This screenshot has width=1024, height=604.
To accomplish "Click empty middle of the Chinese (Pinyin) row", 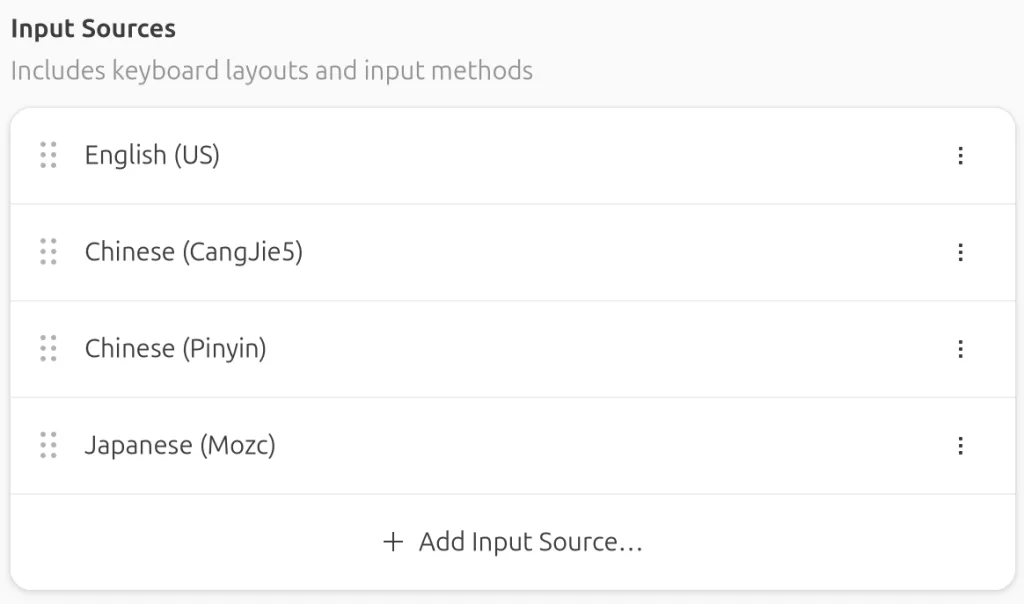I will pyautogui.click(x=600, y=349).
